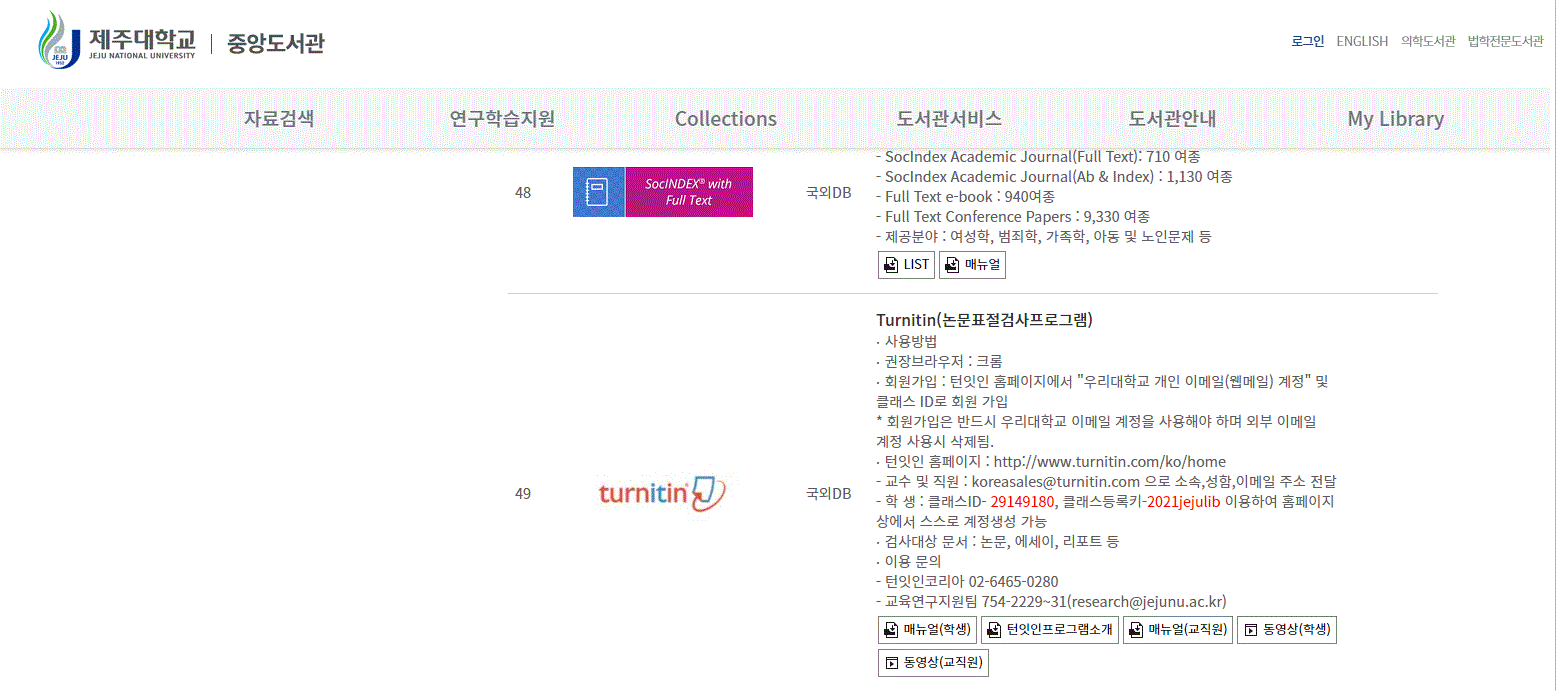Open the 도서관서비스 menu
Viewport: 1558px width, 691px height.
pos(948,118)
